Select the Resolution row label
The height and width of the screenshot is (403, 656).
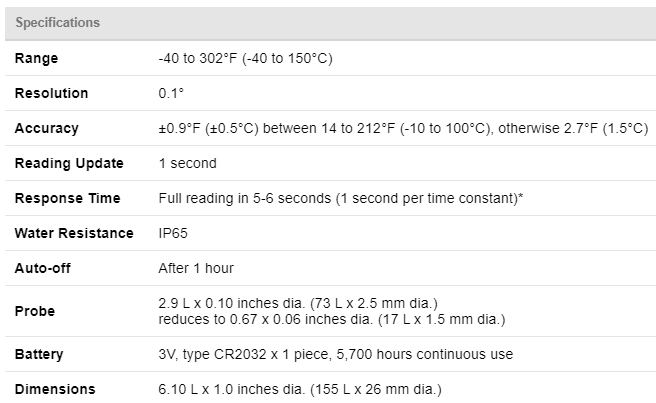(51, 93)
